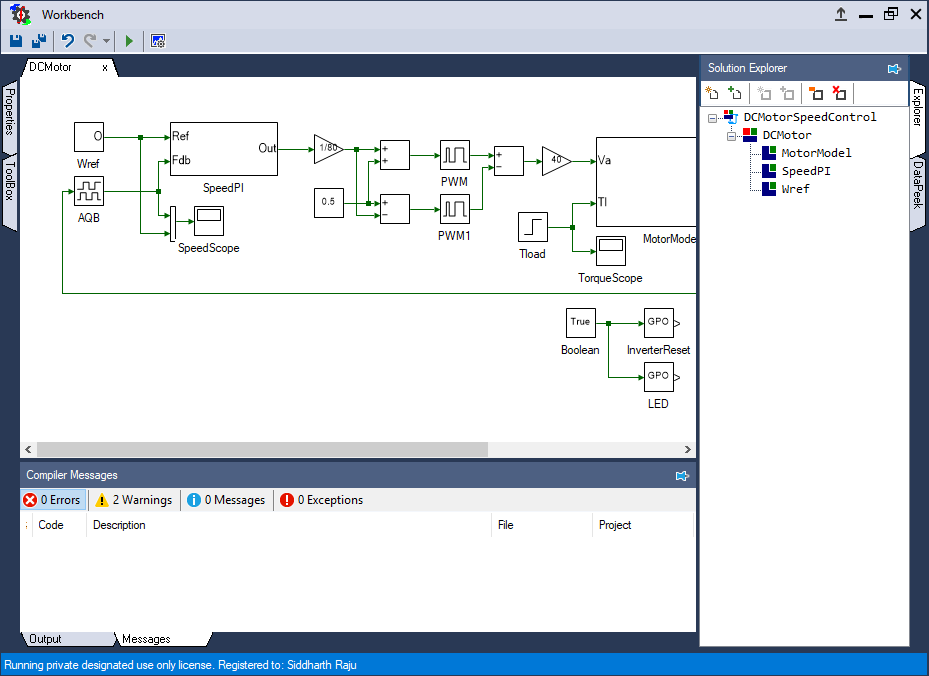Open the redo history dropdown arrow

pyautogui.click(x=106, y=41)
